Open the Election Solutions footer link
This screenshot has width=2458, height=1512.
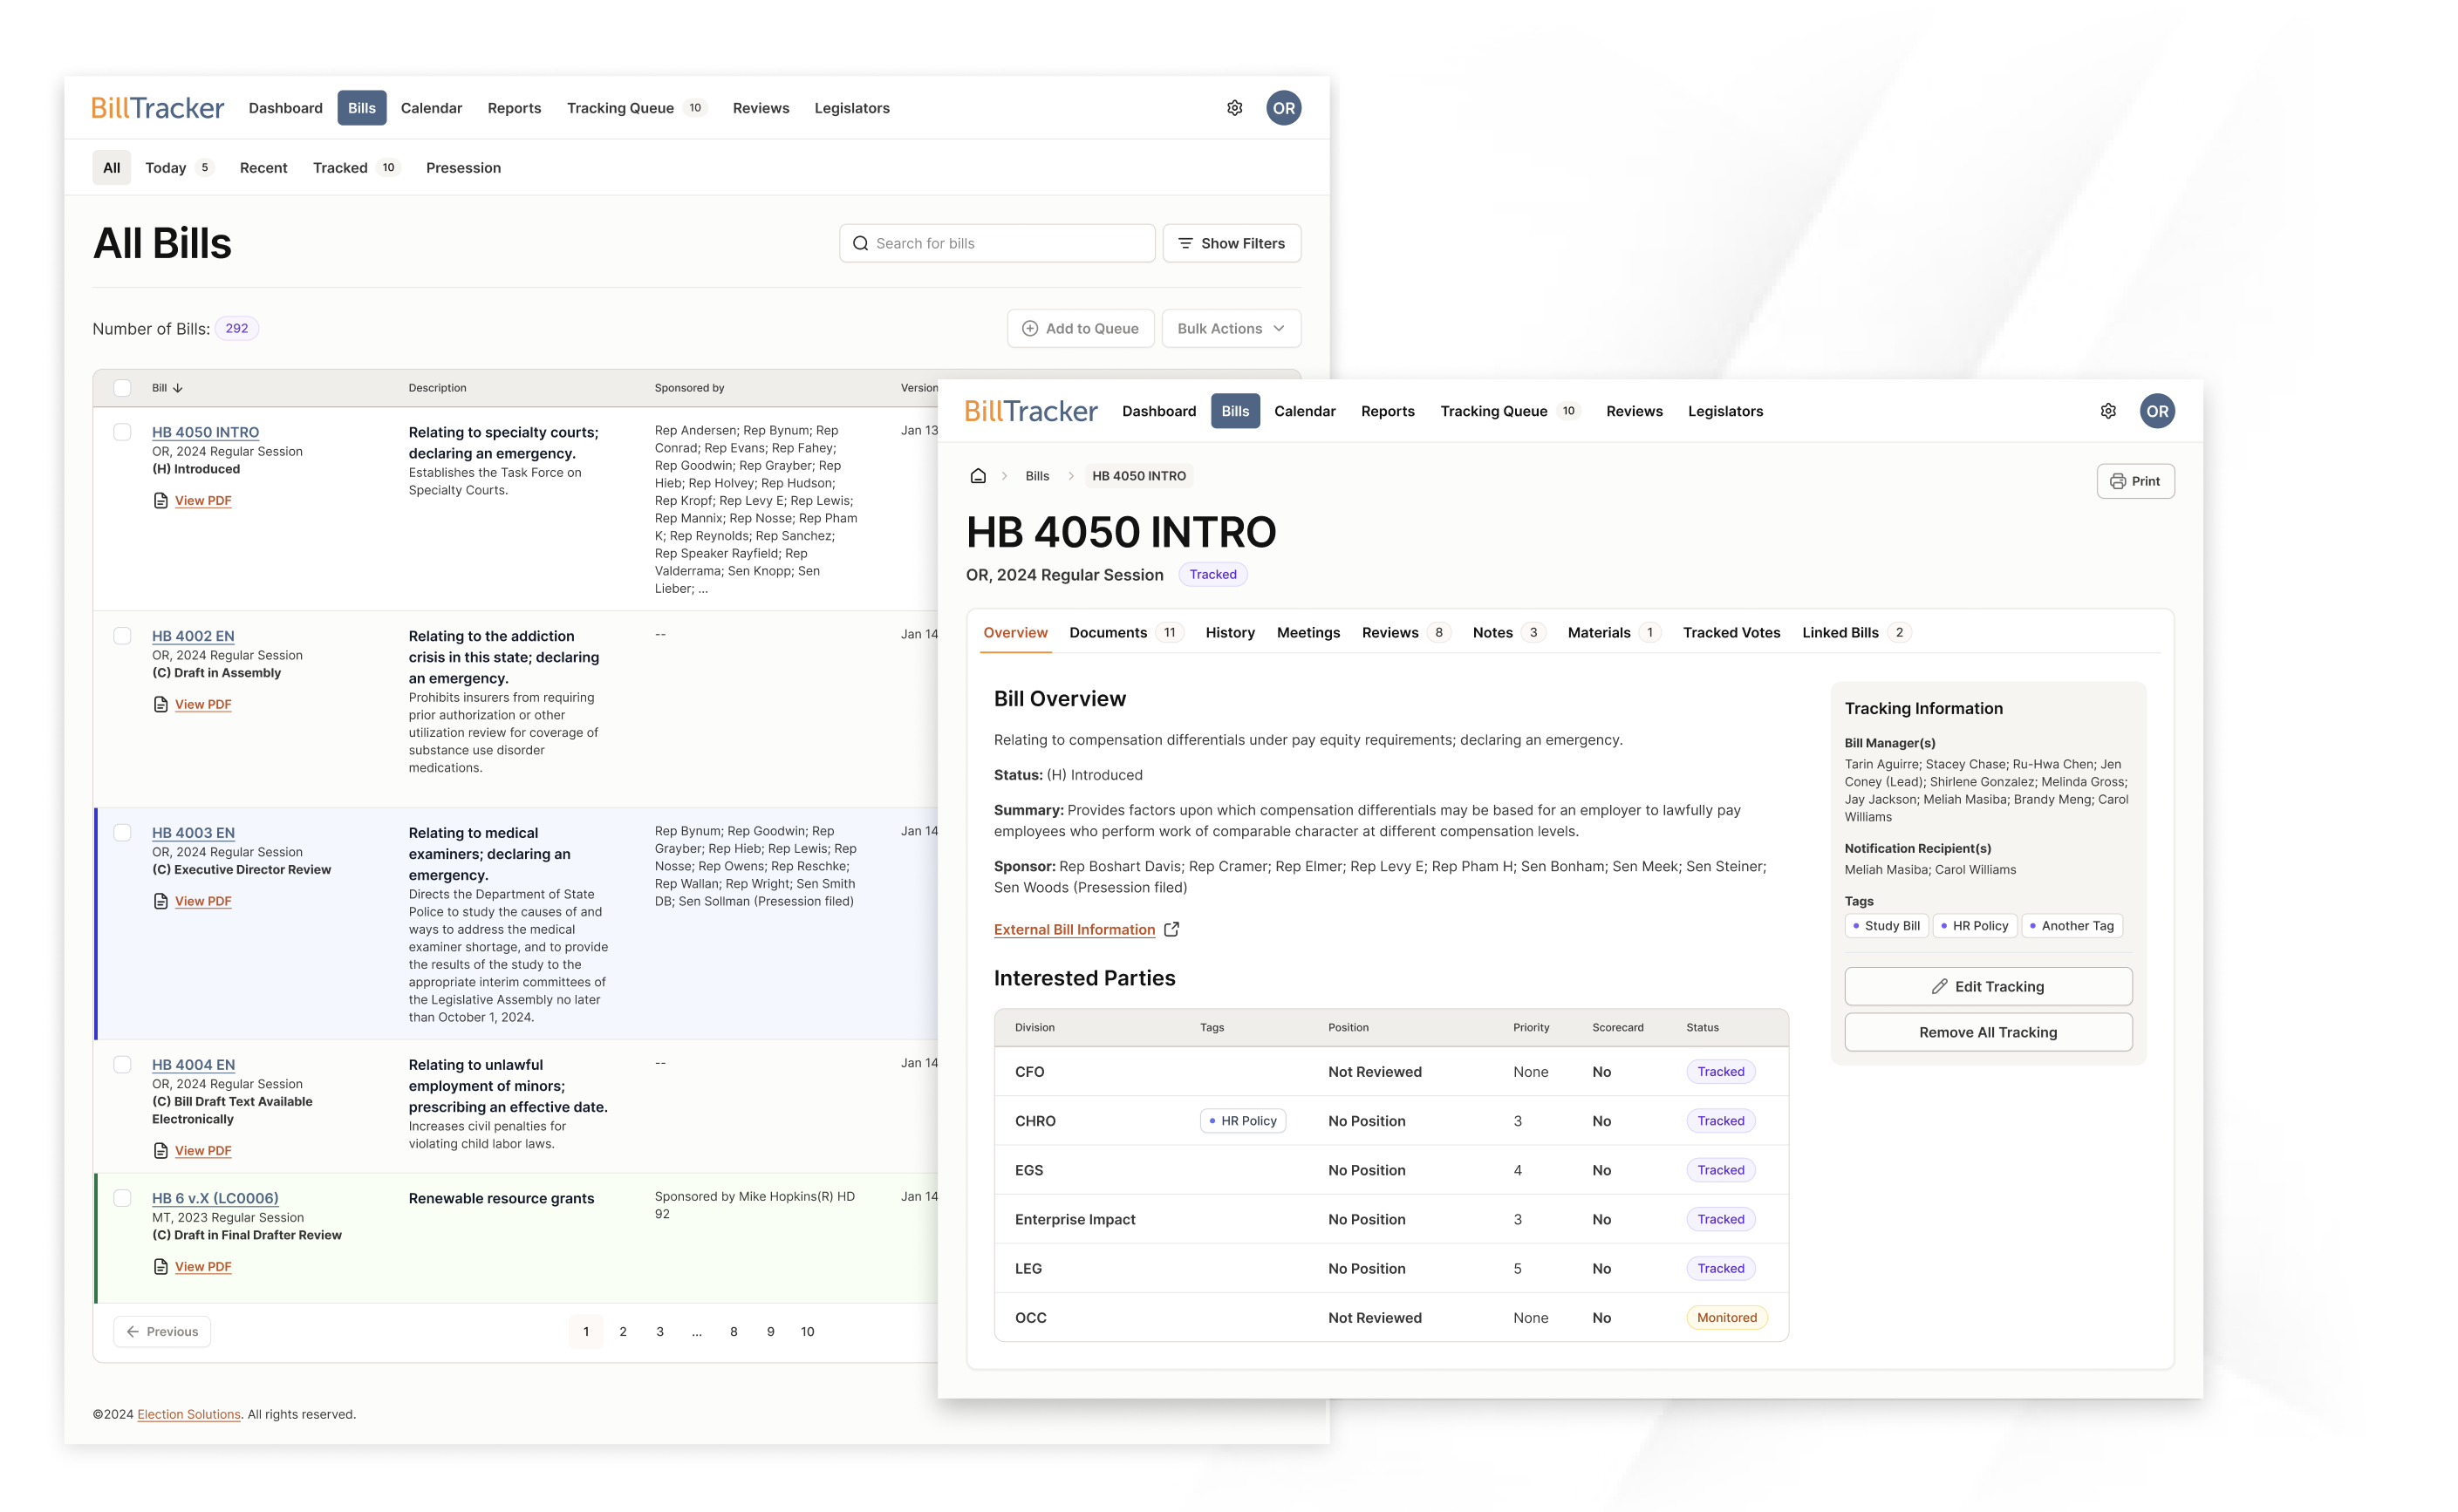tap(189, 1414)
